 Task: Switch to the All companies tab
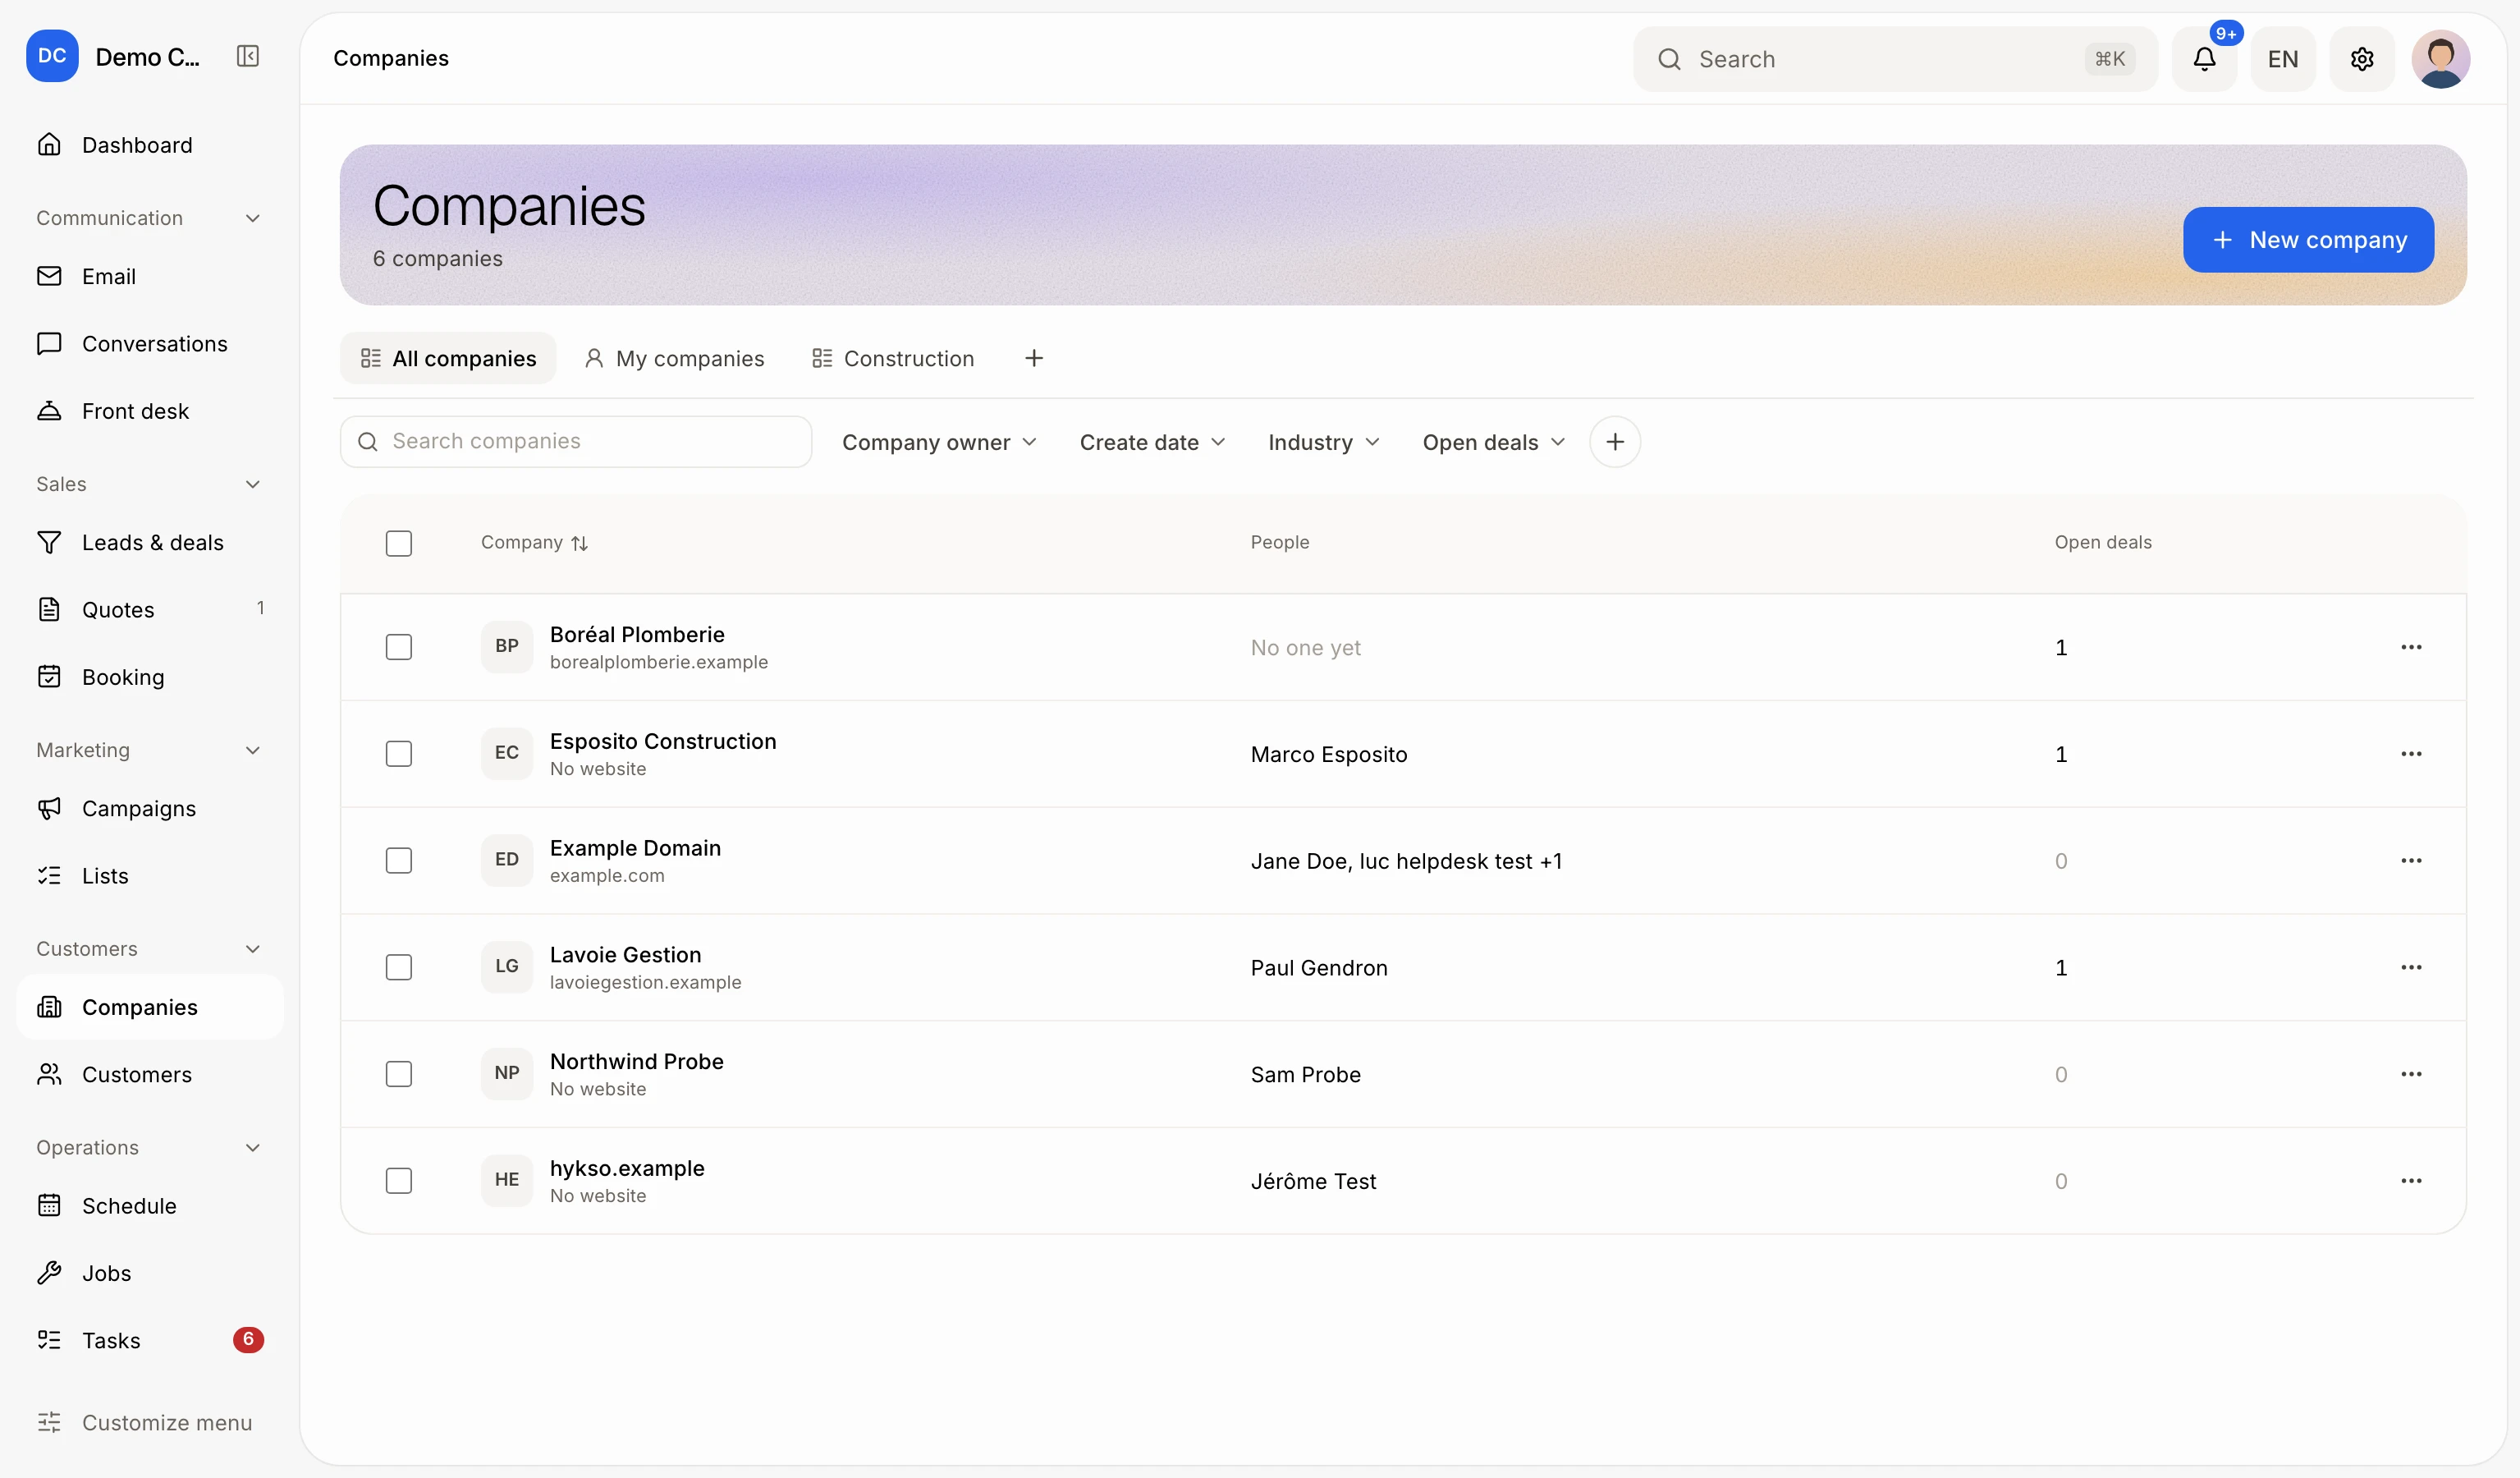tap(448, 358)
